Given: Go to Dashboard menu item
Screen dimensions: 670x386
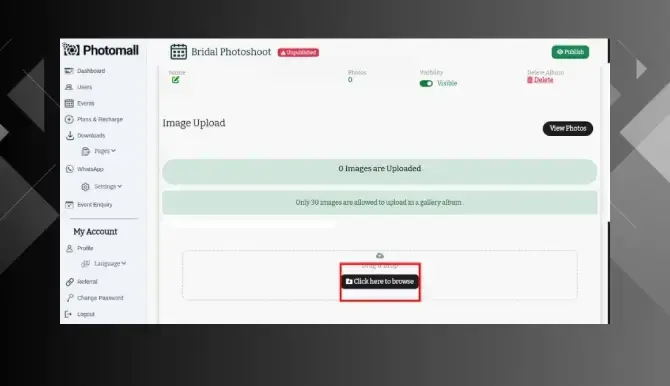Looking at the screenshot, I should [91, 71].
